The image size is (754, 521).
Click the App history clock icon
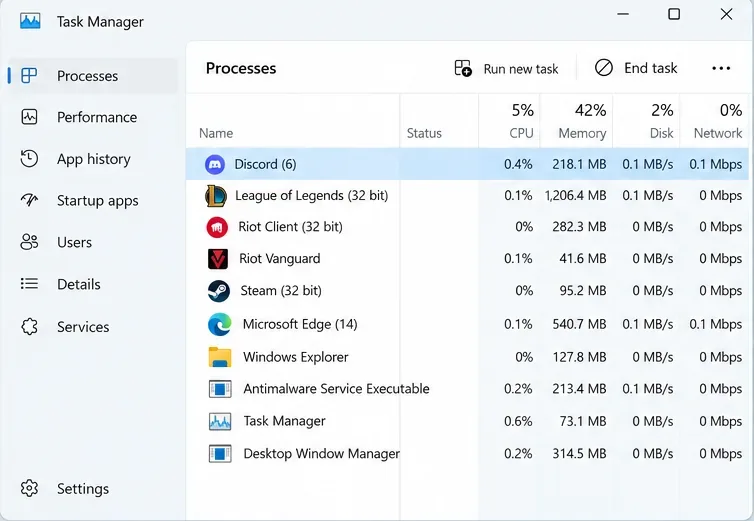(29, 159)
